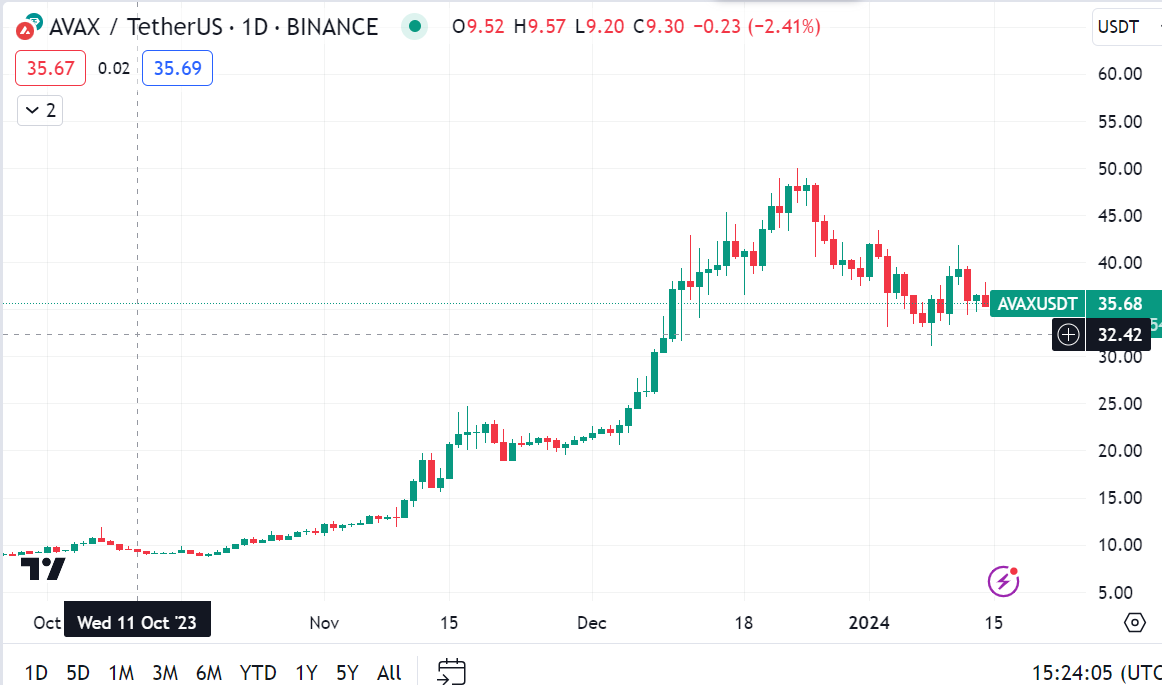
Task: Click the red 35.67 sell button
Action: point(50,68)
